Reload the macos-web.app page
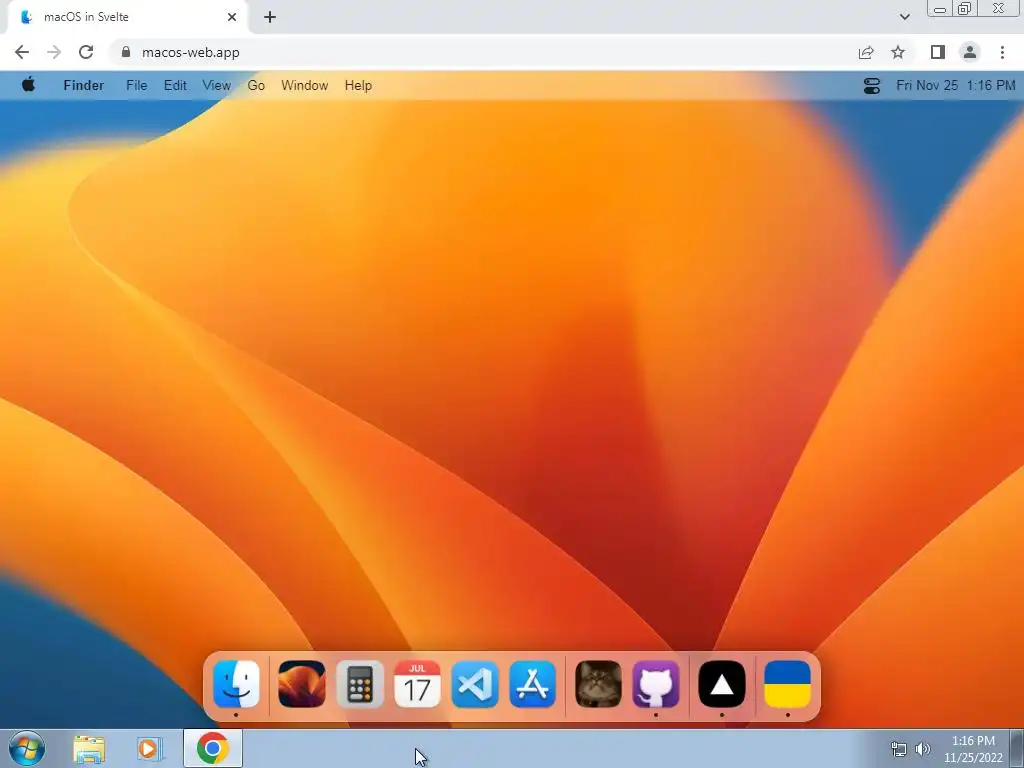The height and width of the screenshot is (768, 1024). [86, 52]
